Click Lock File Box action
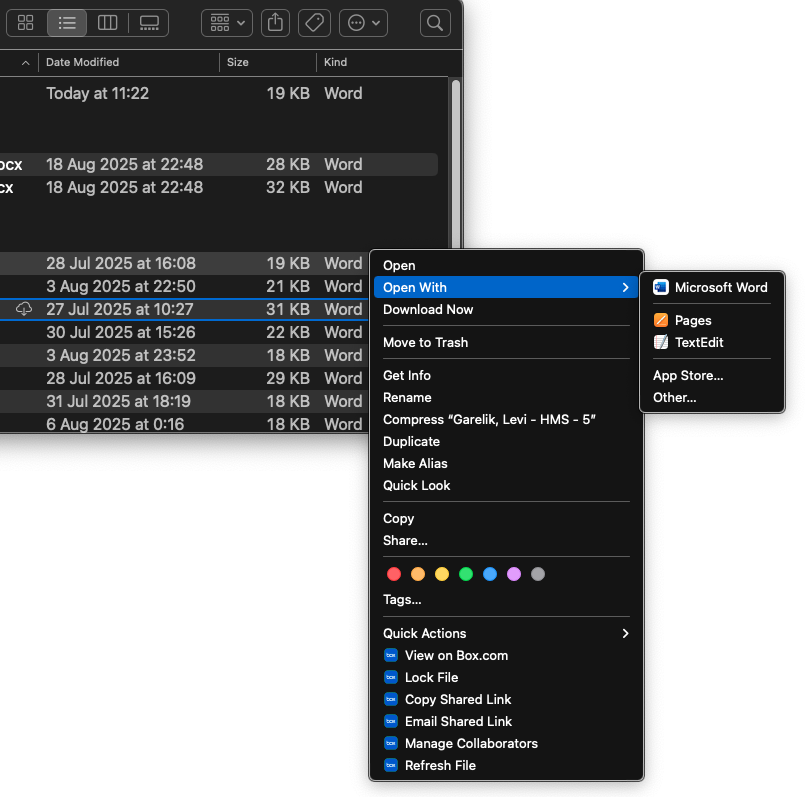The height and width of the screenshot is (797, 808). click(x=431, y=677)
